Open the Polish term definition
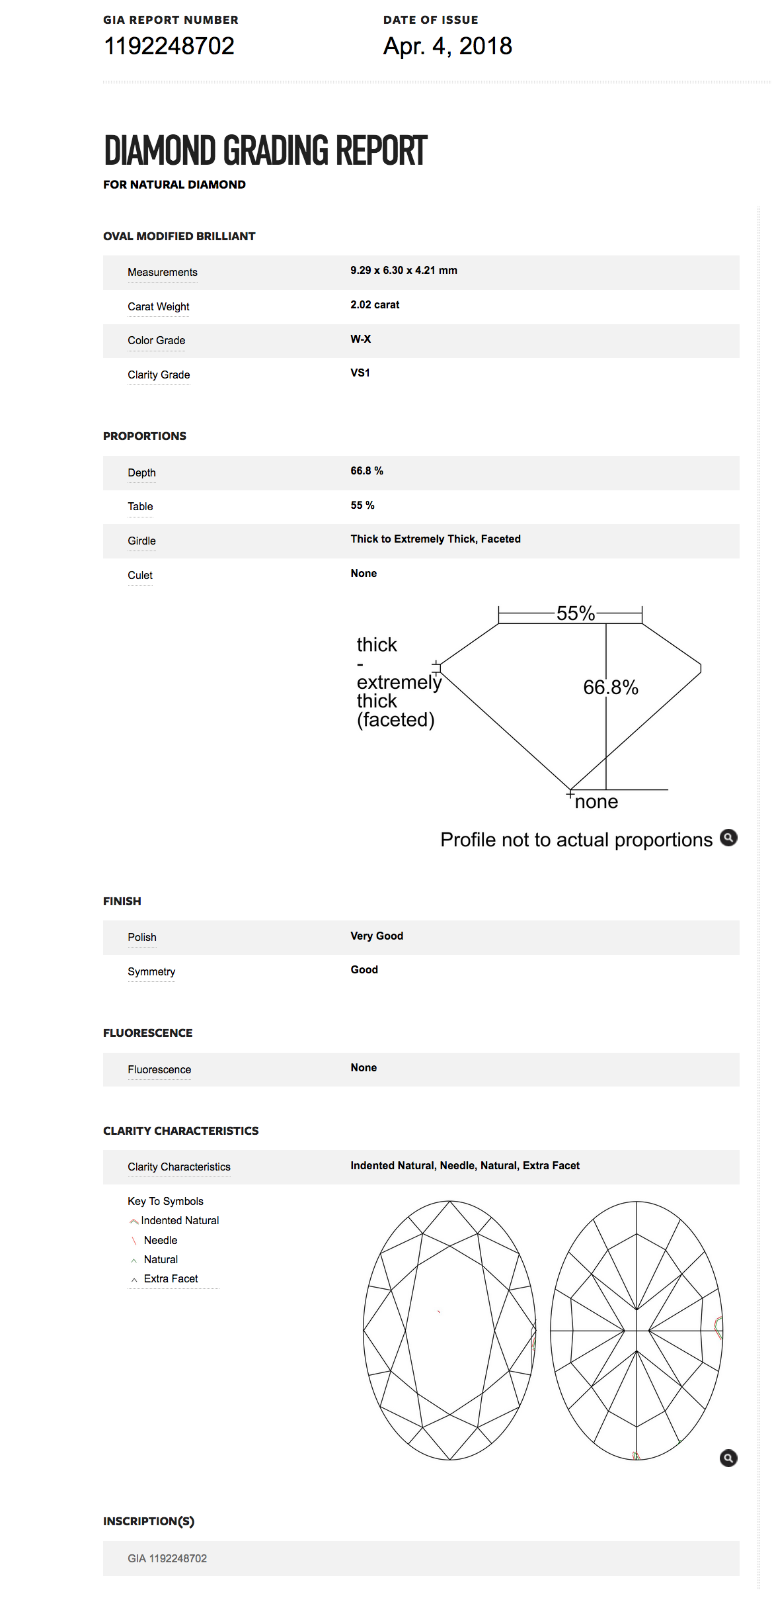Image resolution: width=772 pixels, height=1600 pixels. point(141,937)
